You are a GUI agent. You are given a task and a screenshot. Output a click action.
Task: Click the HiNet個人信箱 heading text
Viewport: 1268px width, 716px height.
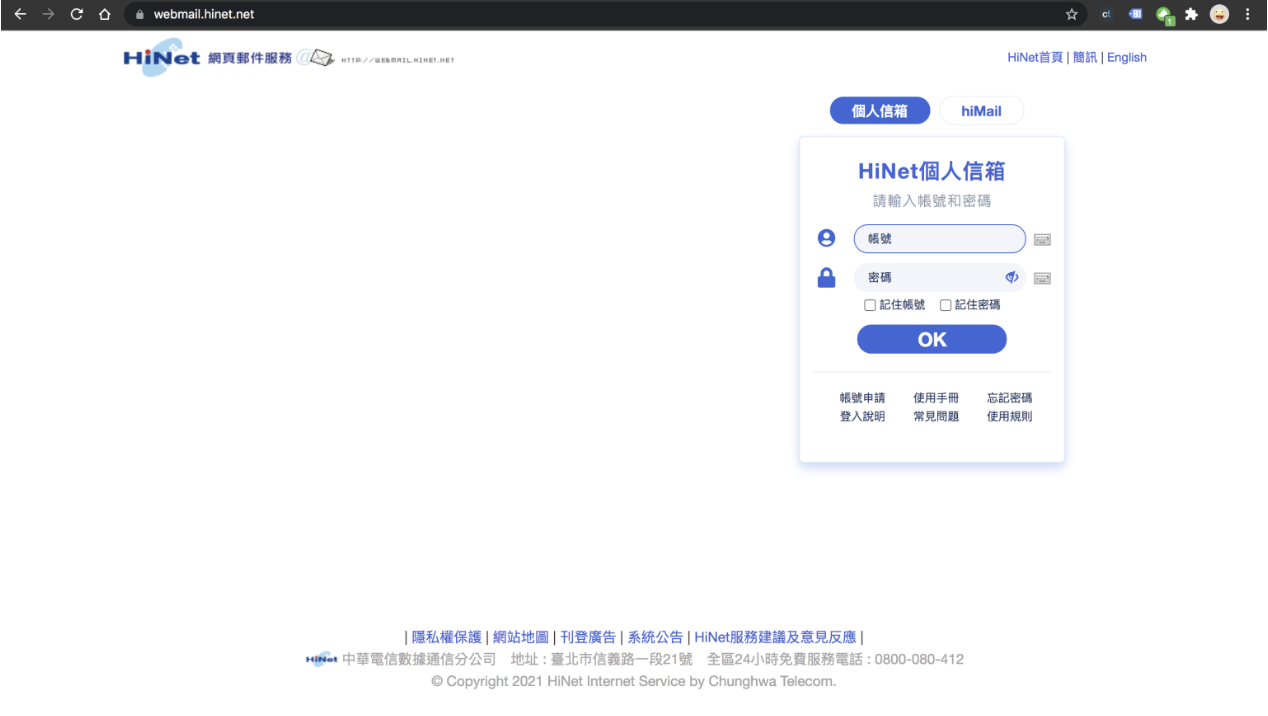tap(932, 171)
